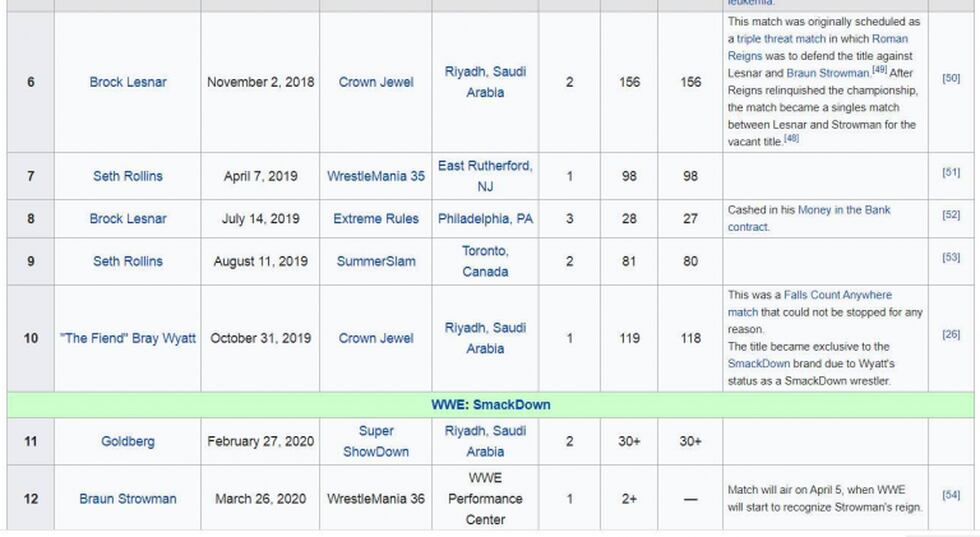The width and height of the screenshot is (980, 537).
Task: Open citation reference 54
Action: (951, 495)
